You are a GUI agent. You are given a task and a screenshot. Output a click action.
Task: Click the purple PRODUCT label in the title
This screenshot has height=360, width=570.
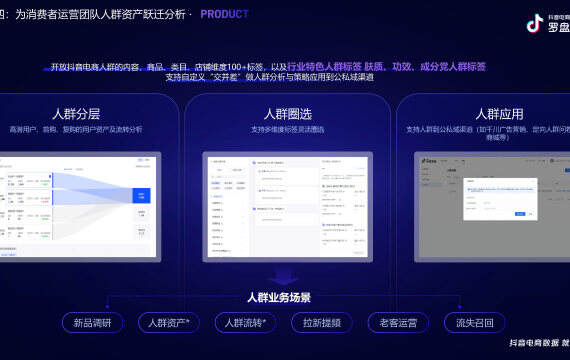(x=224, y=14)
